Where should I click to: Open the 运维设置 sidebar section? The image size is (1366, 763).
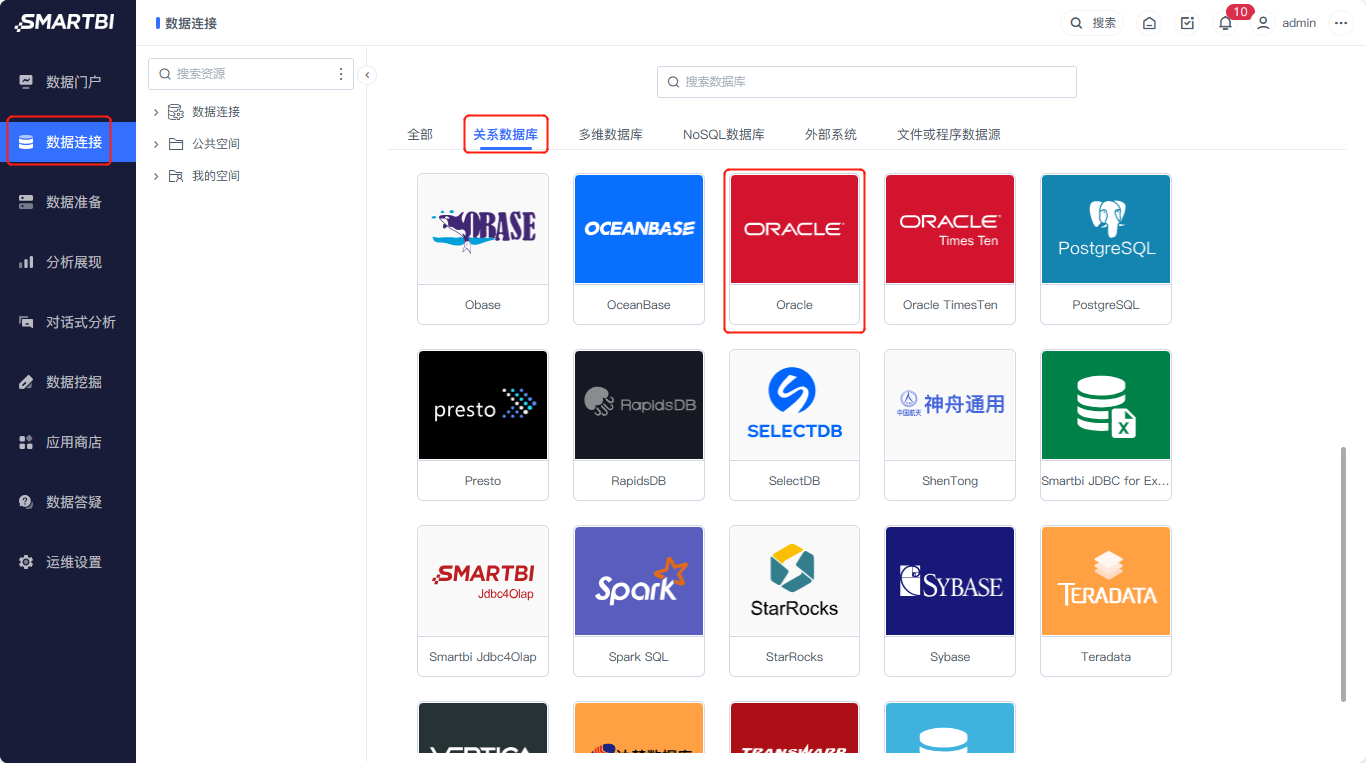pos(68,562)
